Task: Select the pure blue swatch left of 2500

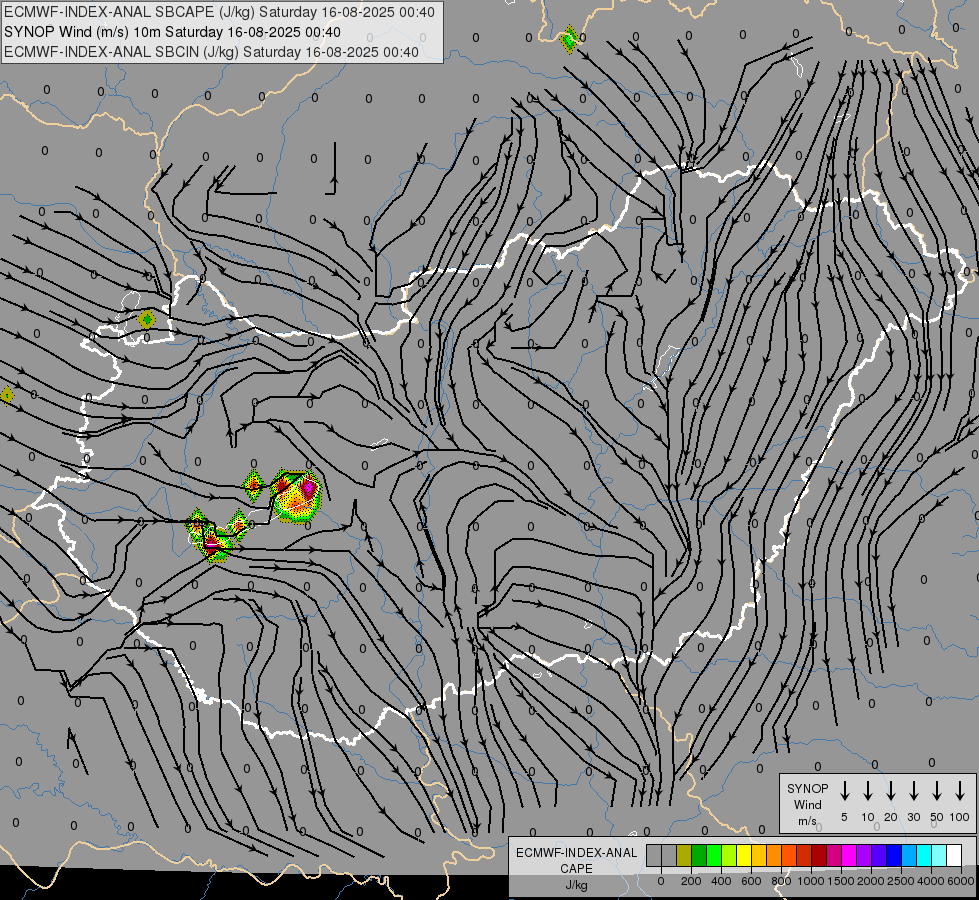Action: (x=895, y=855)
